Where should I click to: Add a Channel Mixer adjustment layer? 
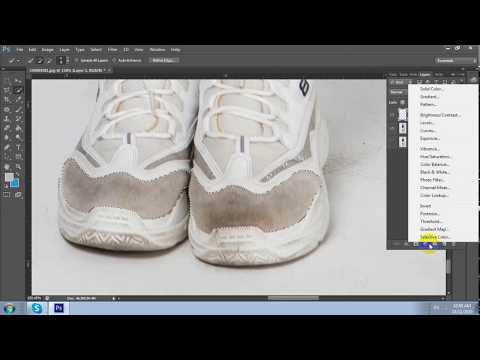coord(435,188)
